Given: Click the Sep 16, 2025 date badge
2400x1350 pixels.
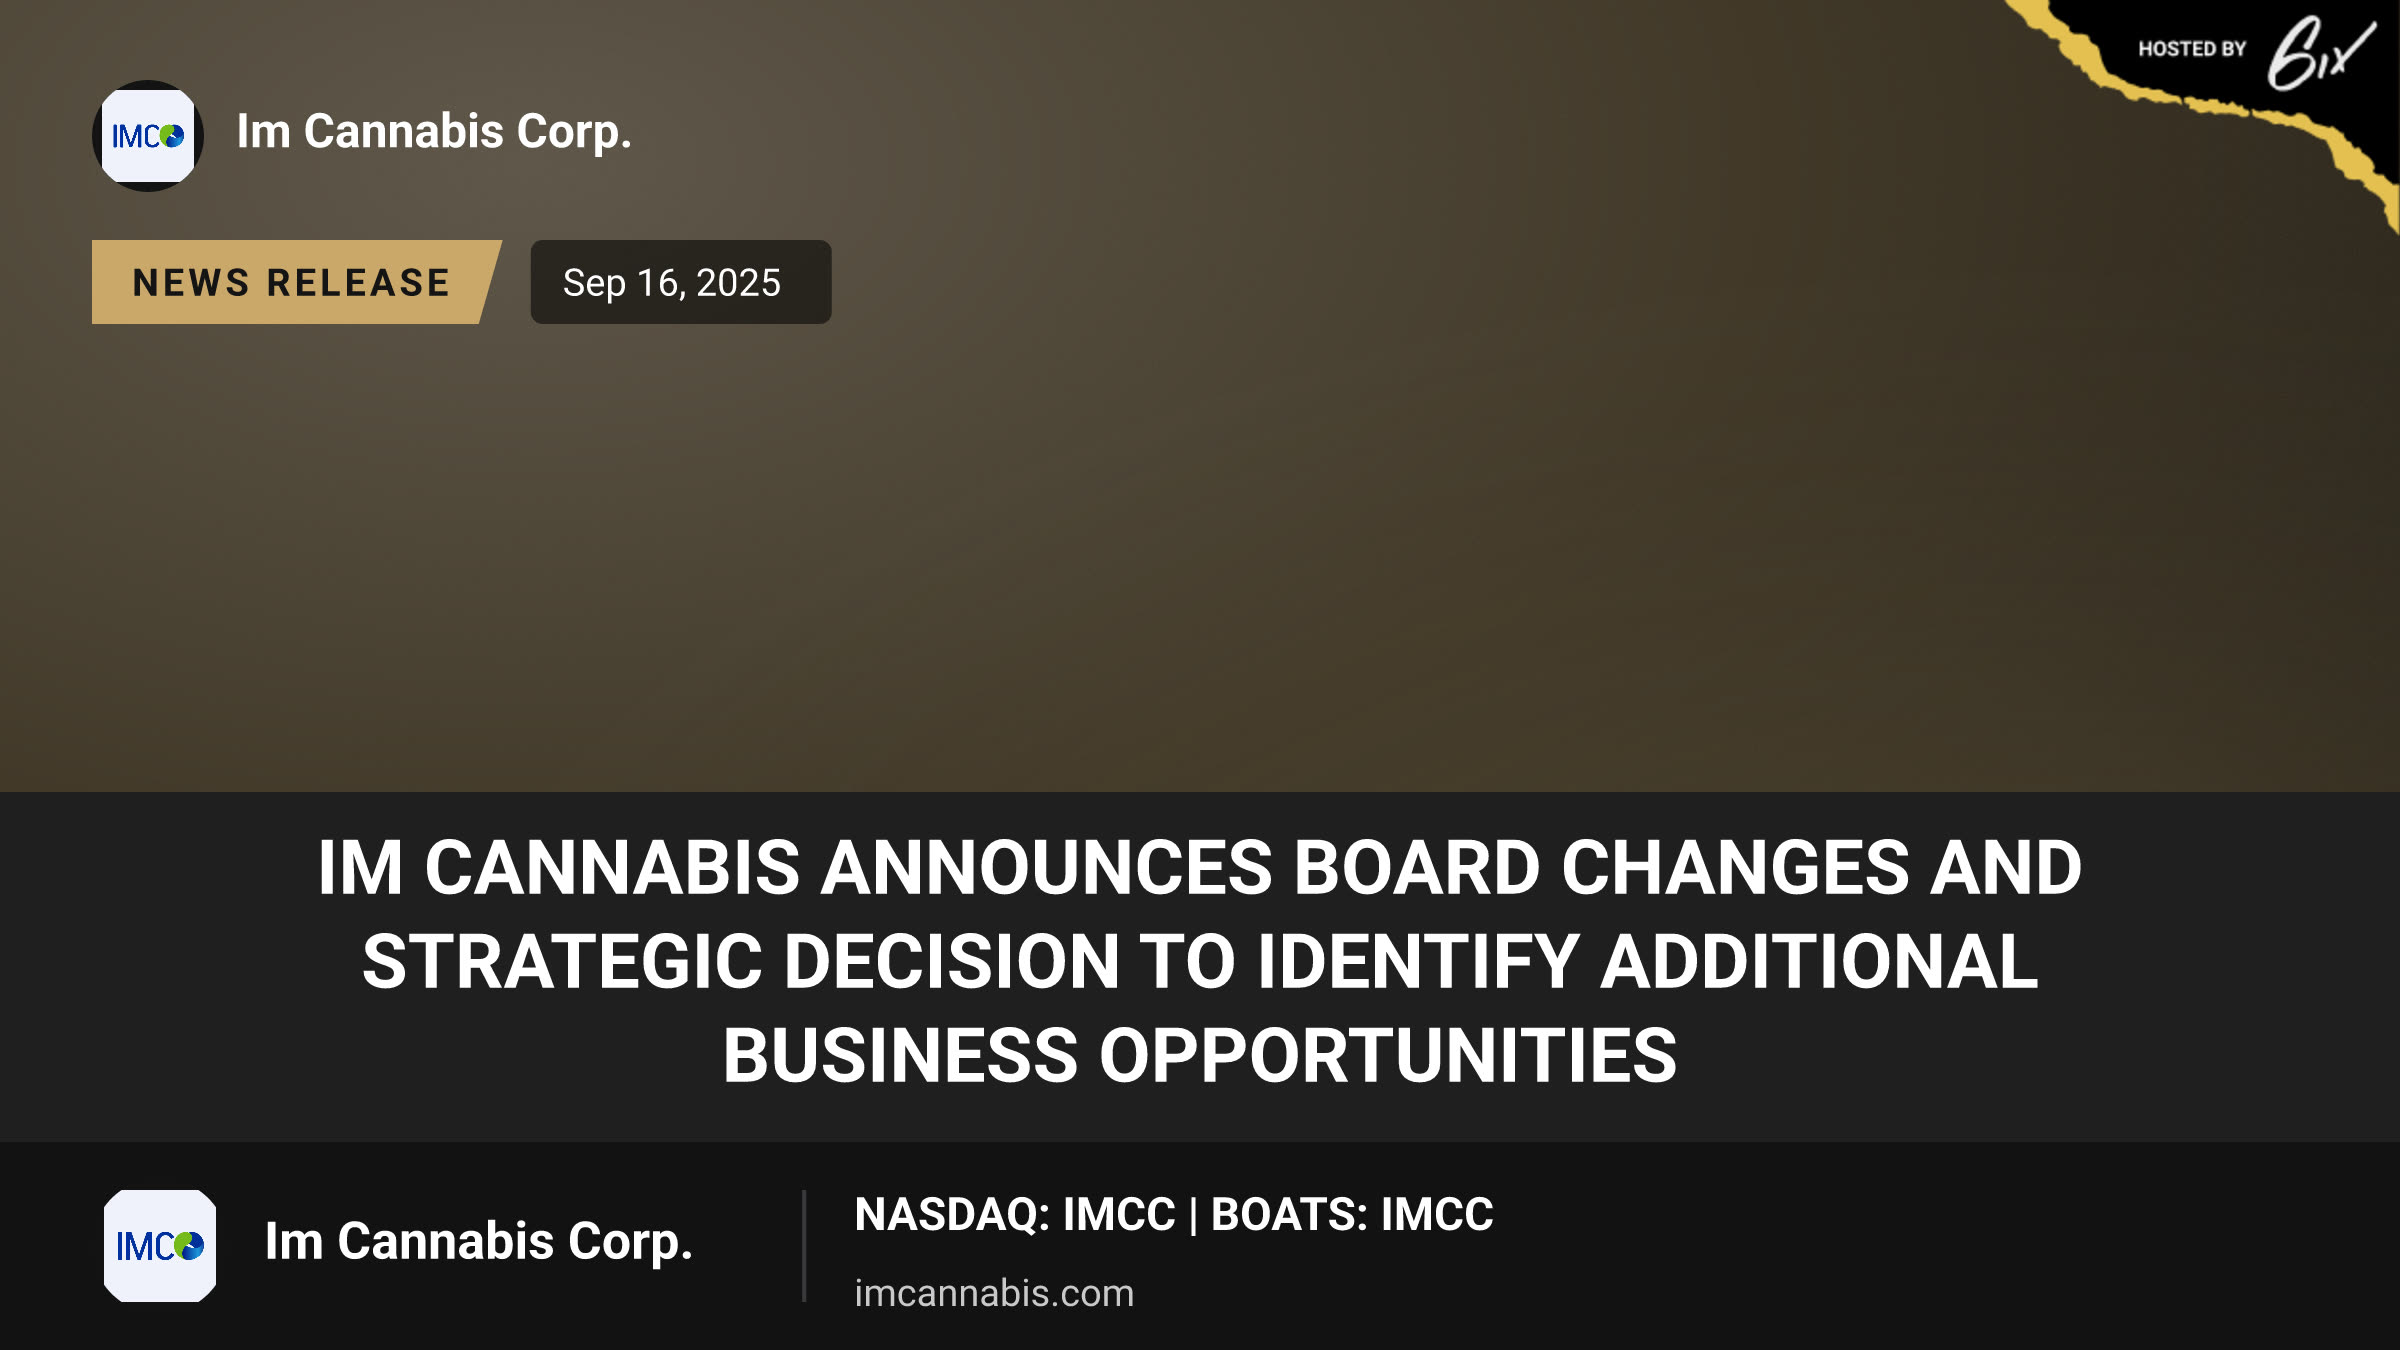Looking at the screenshot, I should pos(680,282).
